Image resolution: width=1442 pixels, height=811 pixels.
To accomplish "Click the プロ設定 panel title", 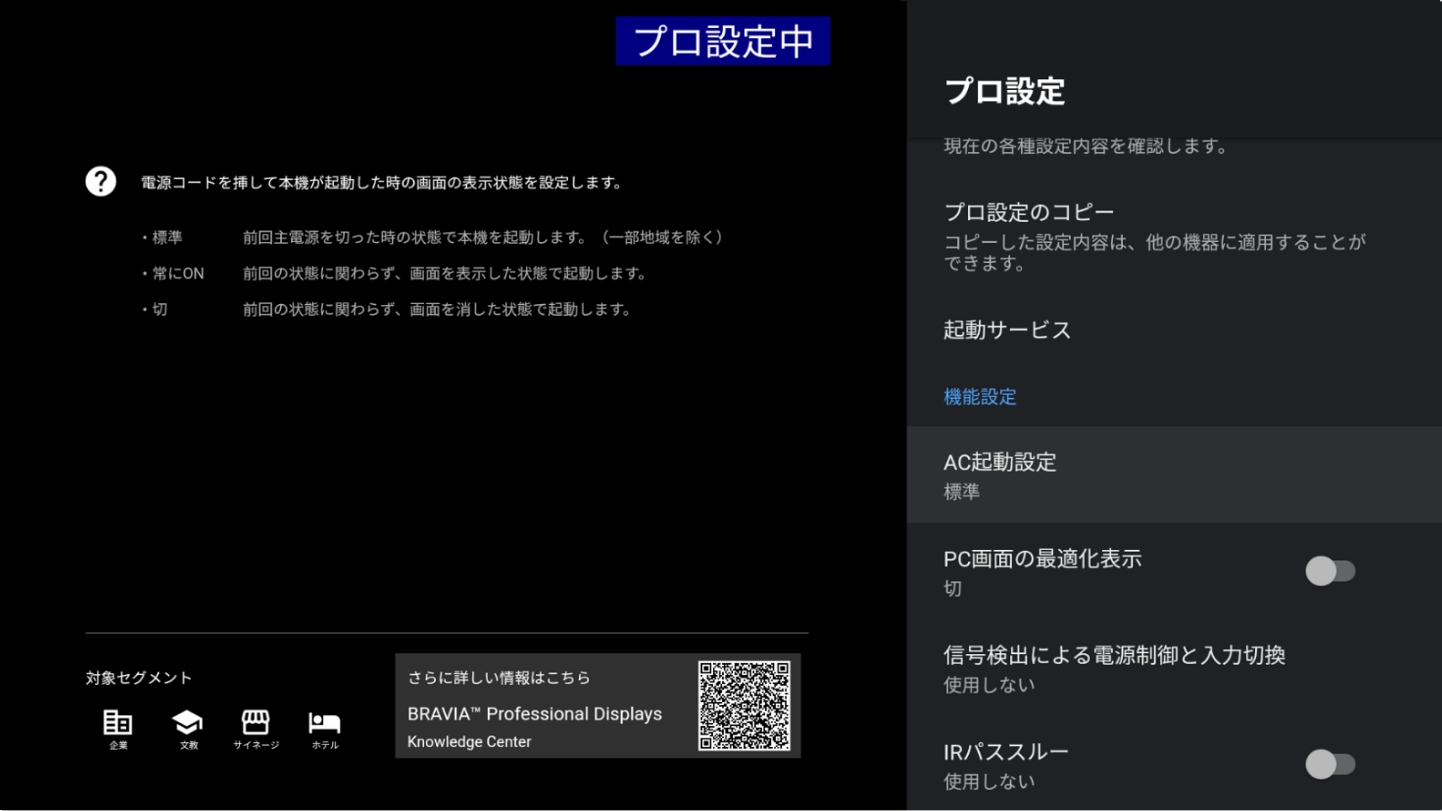I will (x=1004, y=91).
